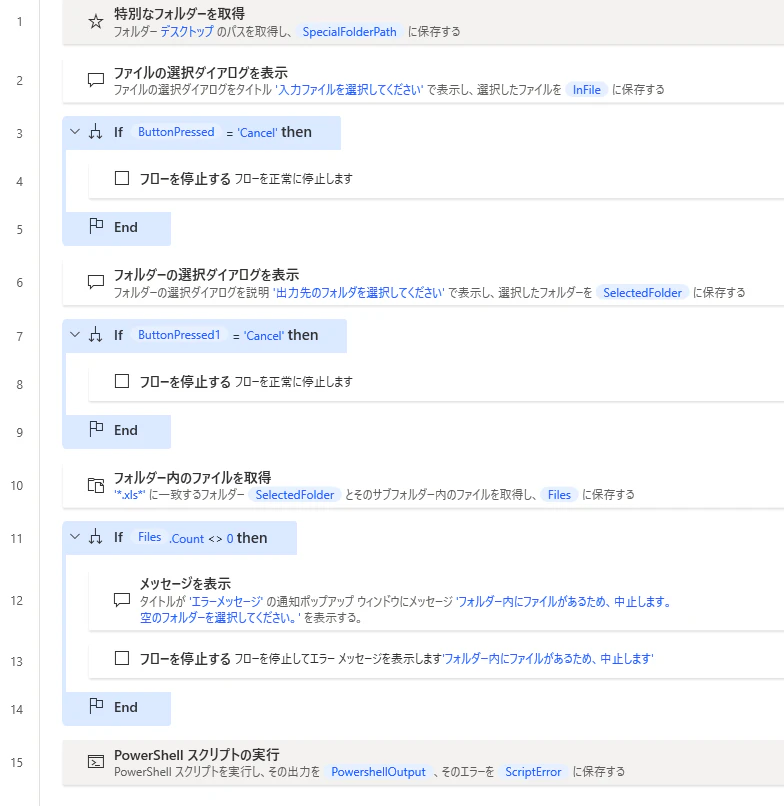Click the speech bubble icon of ファイルの選択ダイアログを表示
The width and height of the screenshot is (784, 806).
tap(96, 80)
